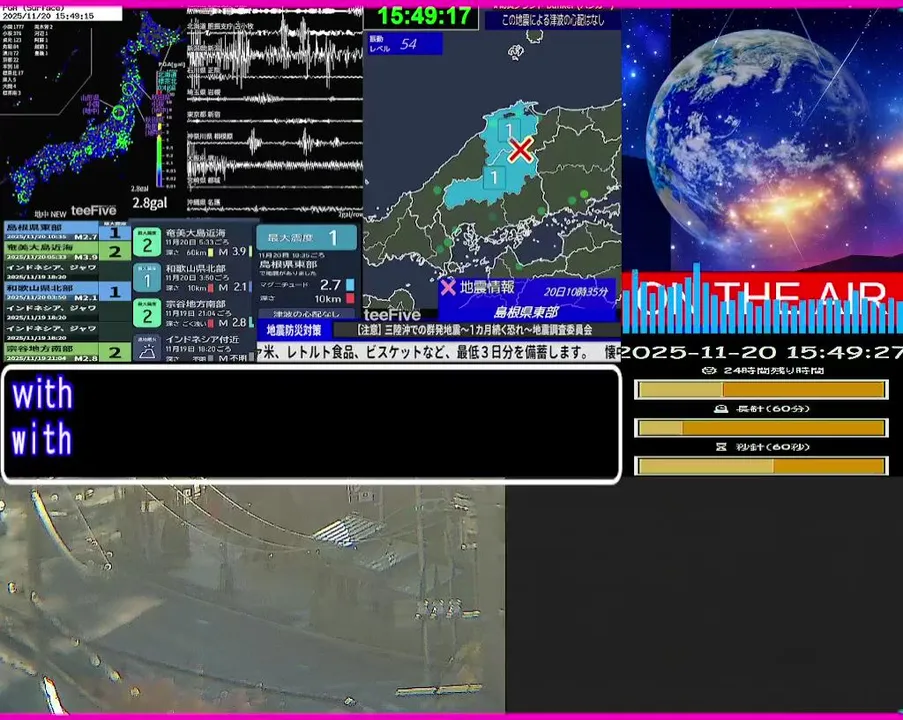The height and width of the screenshot is (720, 903).
Task: Click the hourglass icon beside 秒針(60秒)
Action: click(x=720, y=446)
